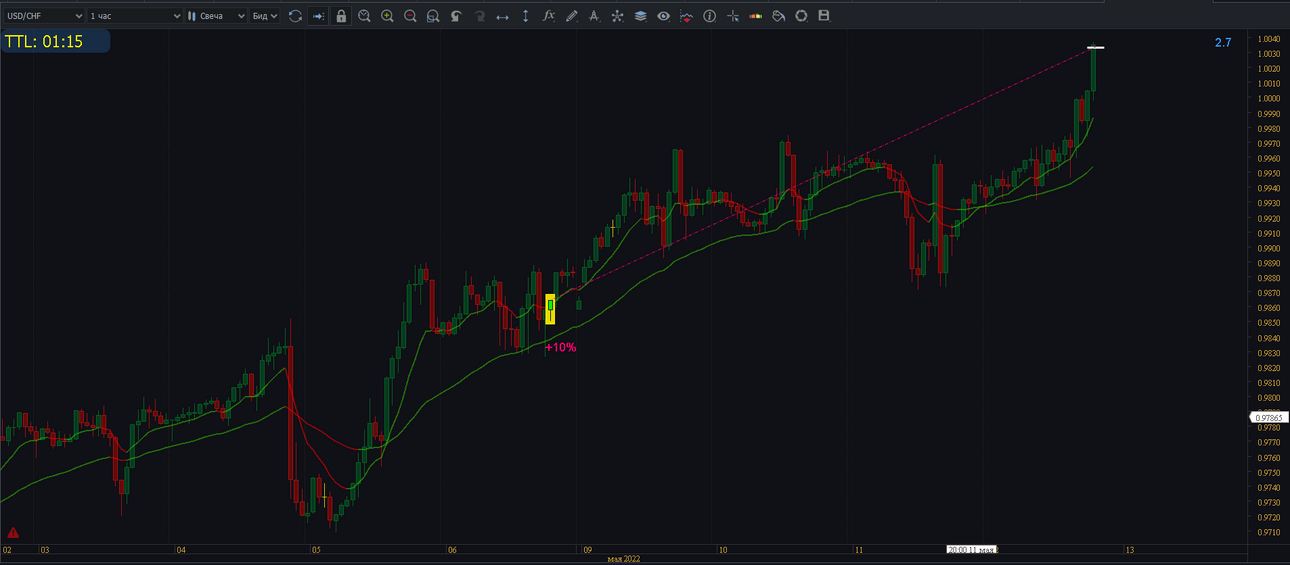This screenshot has height=565, width=1290.
Task: Toggle the chart lock icon
Action: coord(341,16)
